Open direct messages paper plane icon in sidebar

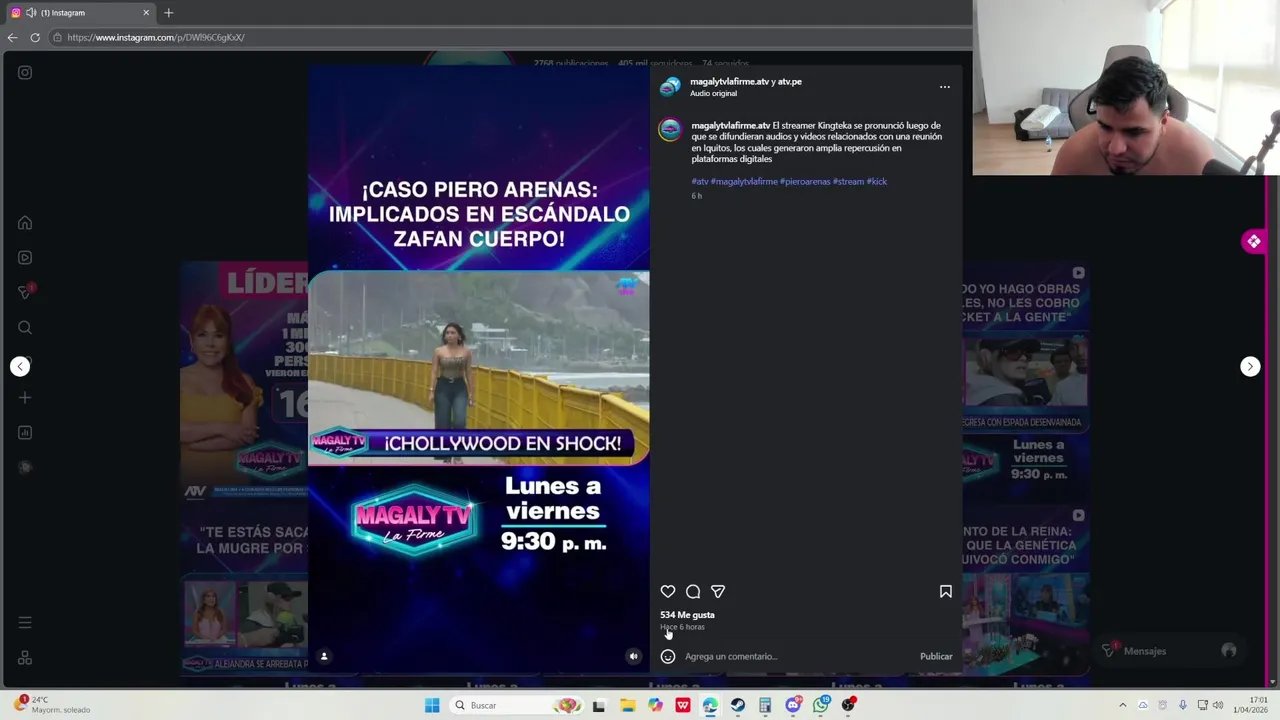(x=25, y=292)
